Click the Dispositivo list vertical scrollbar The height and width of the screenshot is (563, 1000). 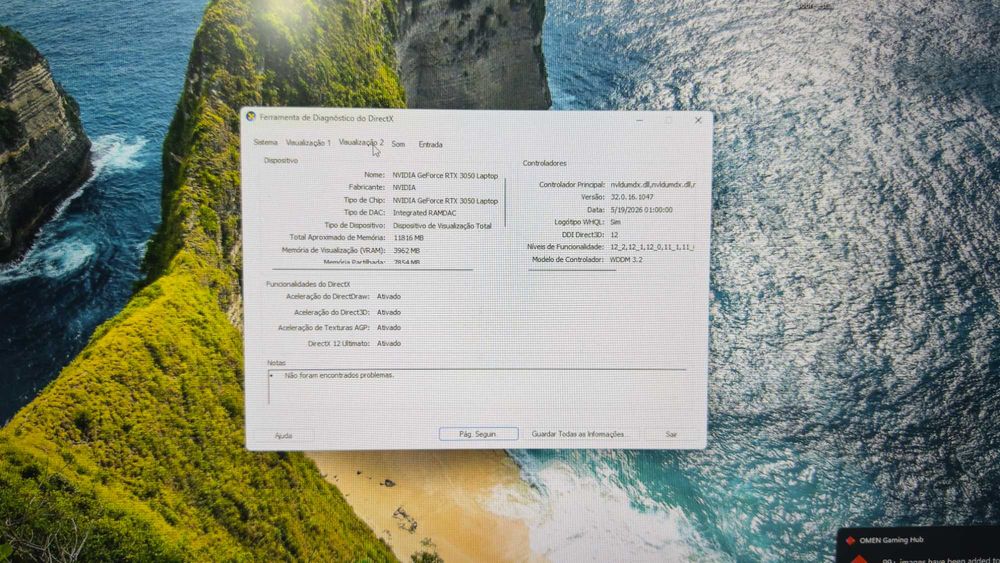pyautogui.click(x=505, y=202)
